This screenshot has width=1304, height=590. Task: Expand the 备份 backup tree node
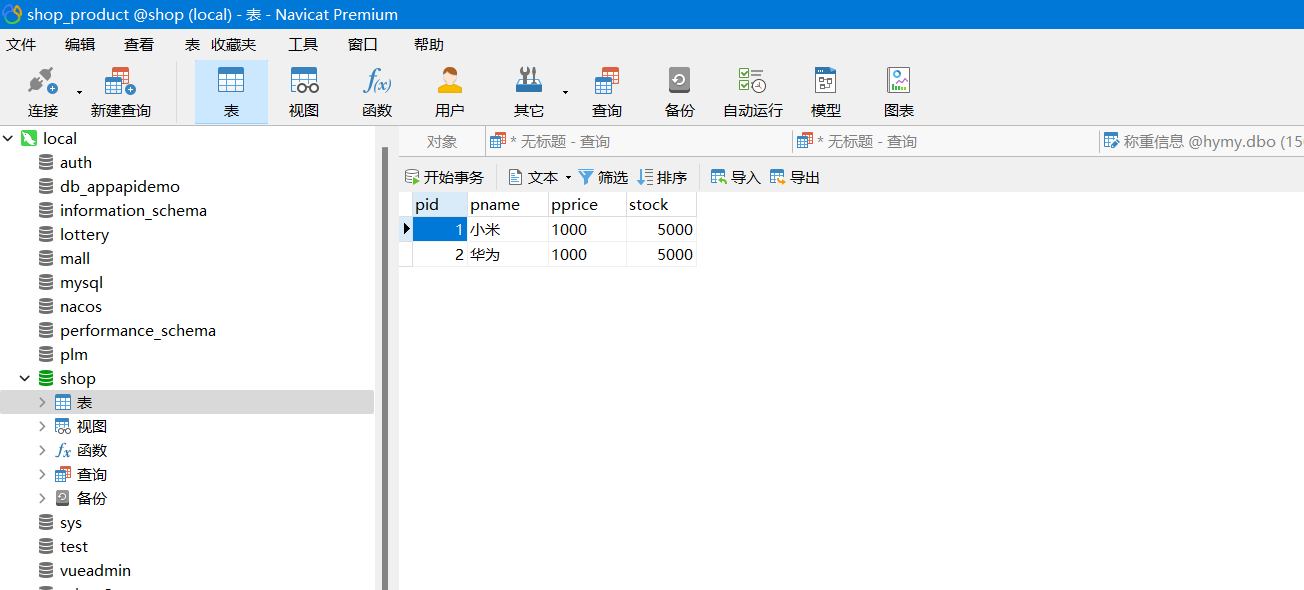42,499
